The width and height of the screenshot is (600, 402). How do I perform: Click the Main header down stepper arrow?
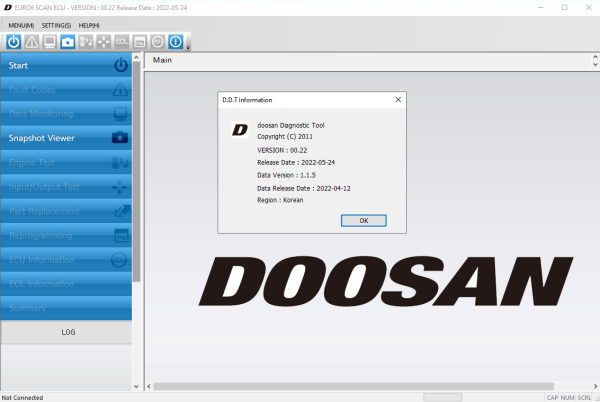click(x=595, y=65)
